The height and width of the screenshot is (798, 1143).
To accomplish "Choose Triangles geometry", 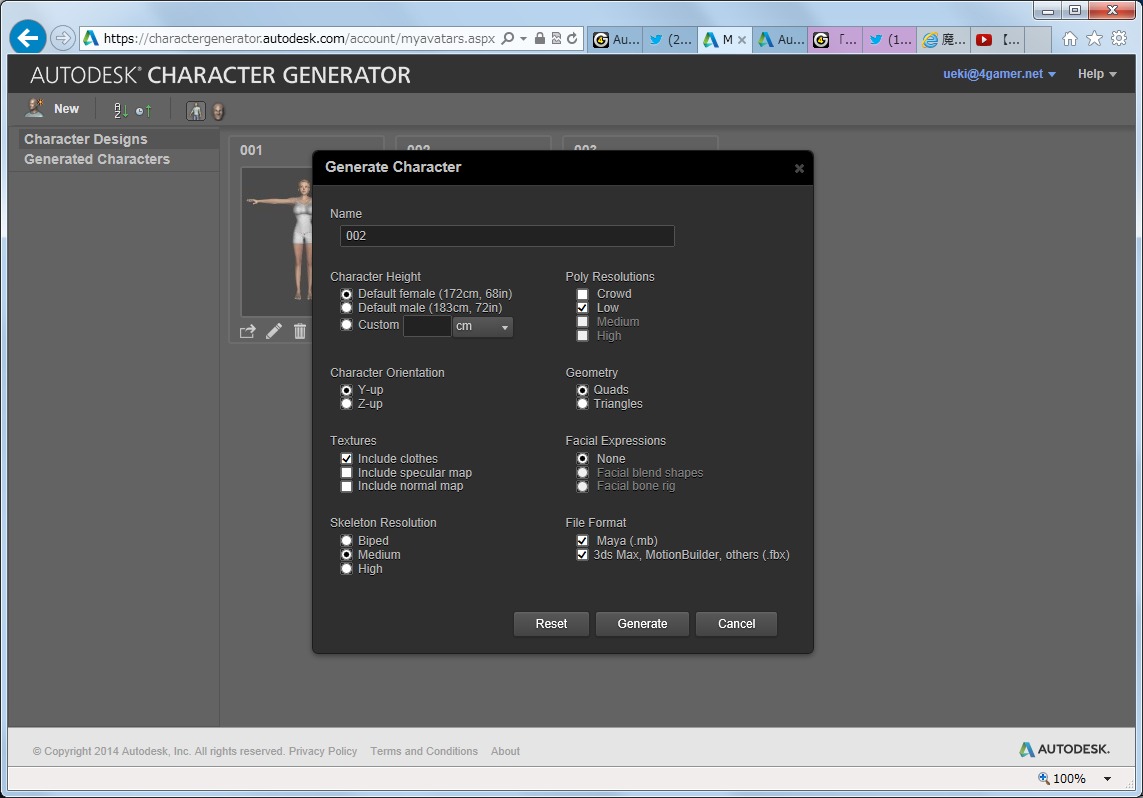I will [x=582, y=404].
